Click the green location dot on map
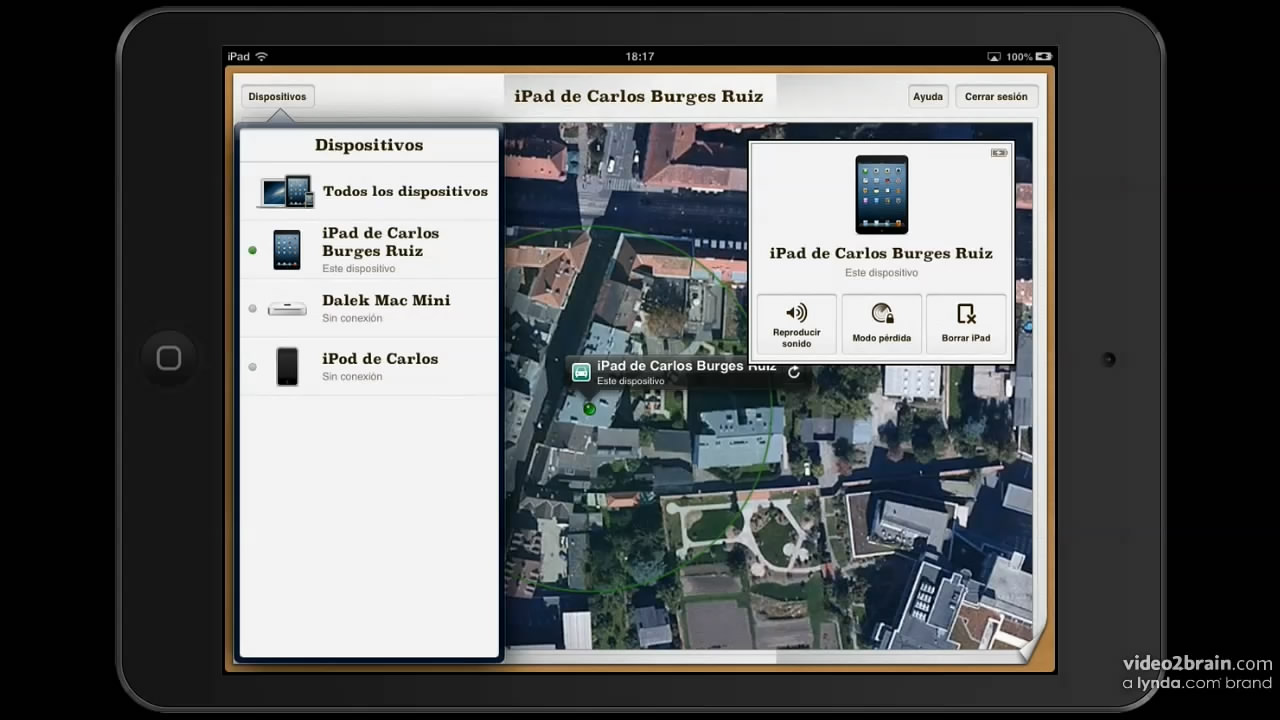 coord(589,408)
